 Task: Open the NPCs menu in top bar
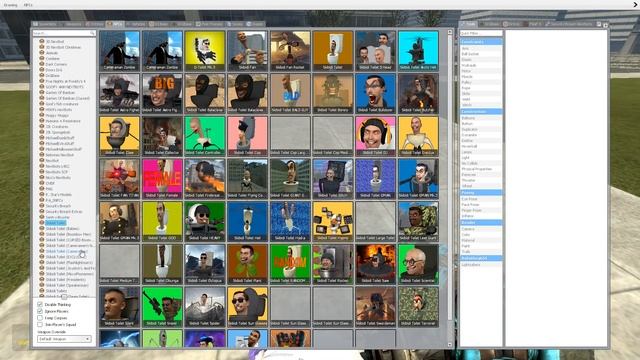pos(28,5)
